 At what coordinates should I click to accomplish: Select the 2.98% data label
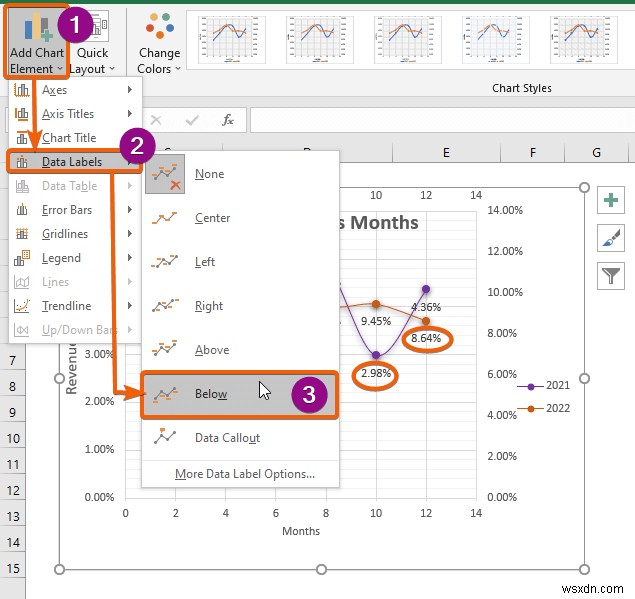pos(376,373)
